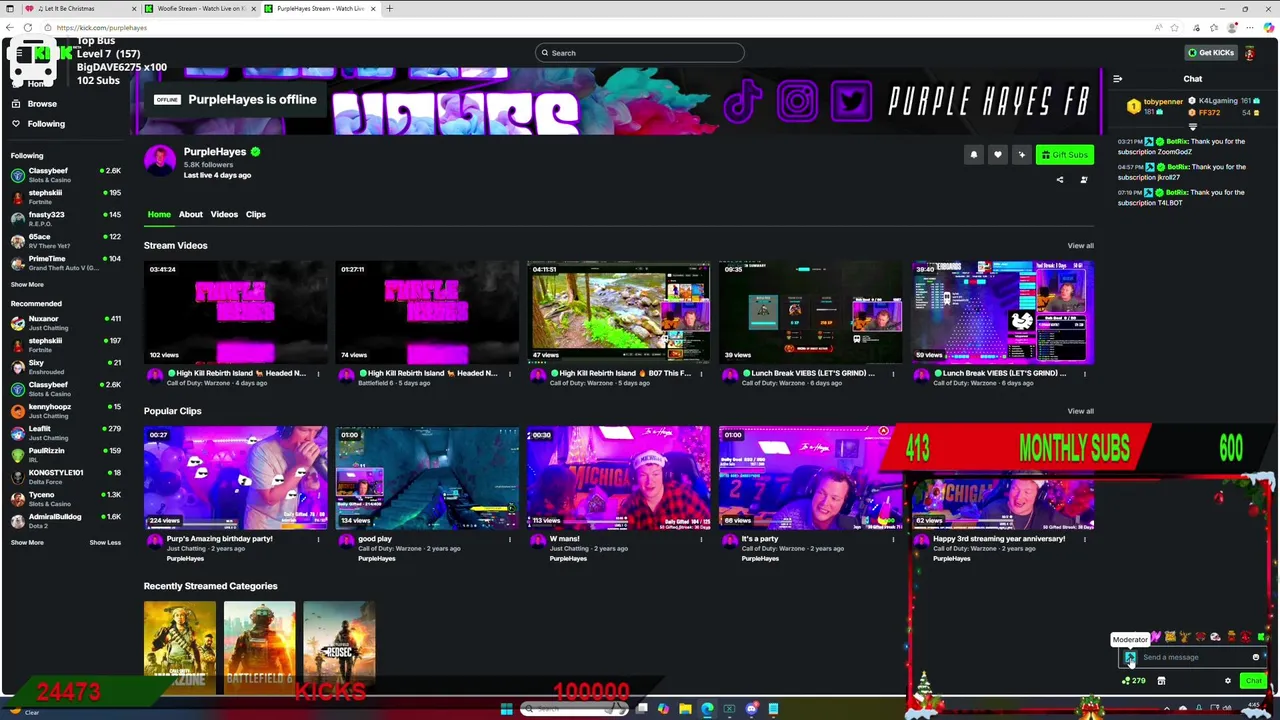This screenshot has height=720, width=1280.
Task: Click the sparkle icon beside Gift Subs
Action: point(1021,155)
